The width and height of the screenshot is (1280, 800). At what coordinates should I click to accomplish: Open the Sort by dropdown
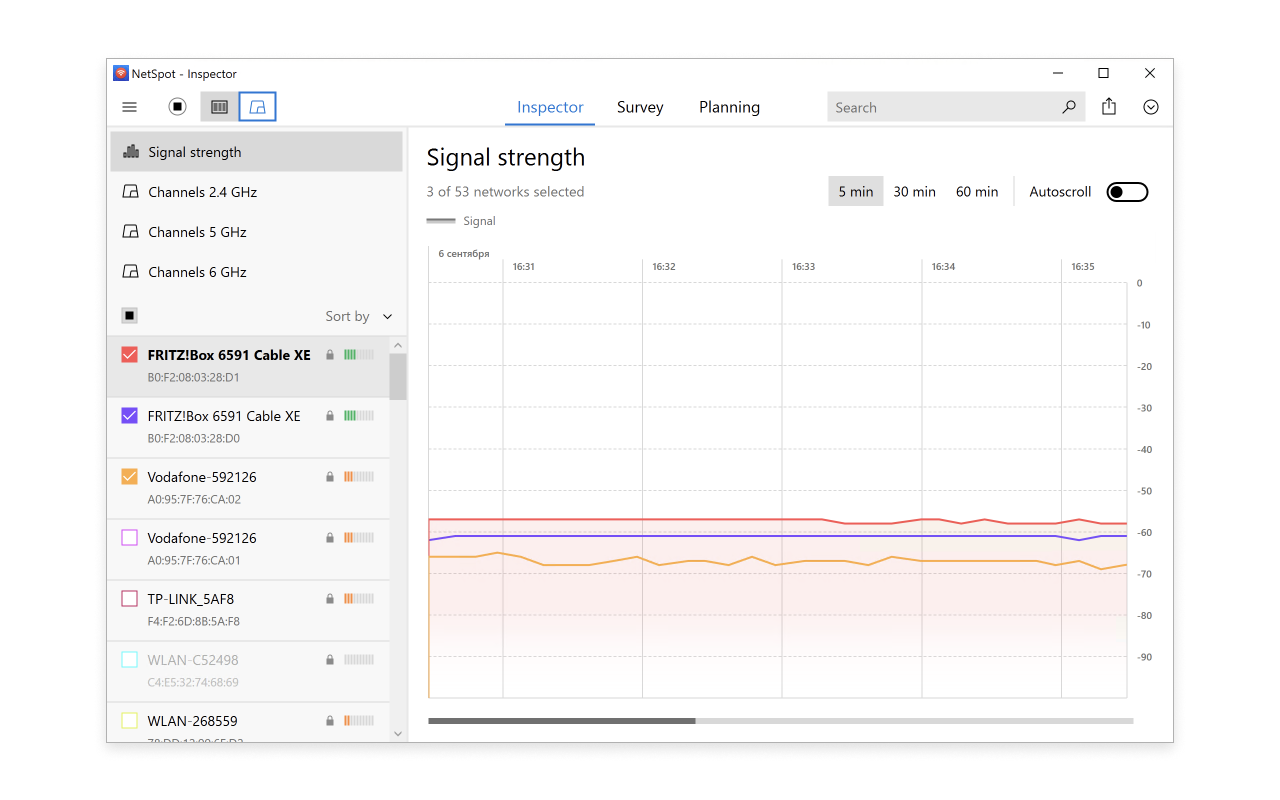[359, 316]
